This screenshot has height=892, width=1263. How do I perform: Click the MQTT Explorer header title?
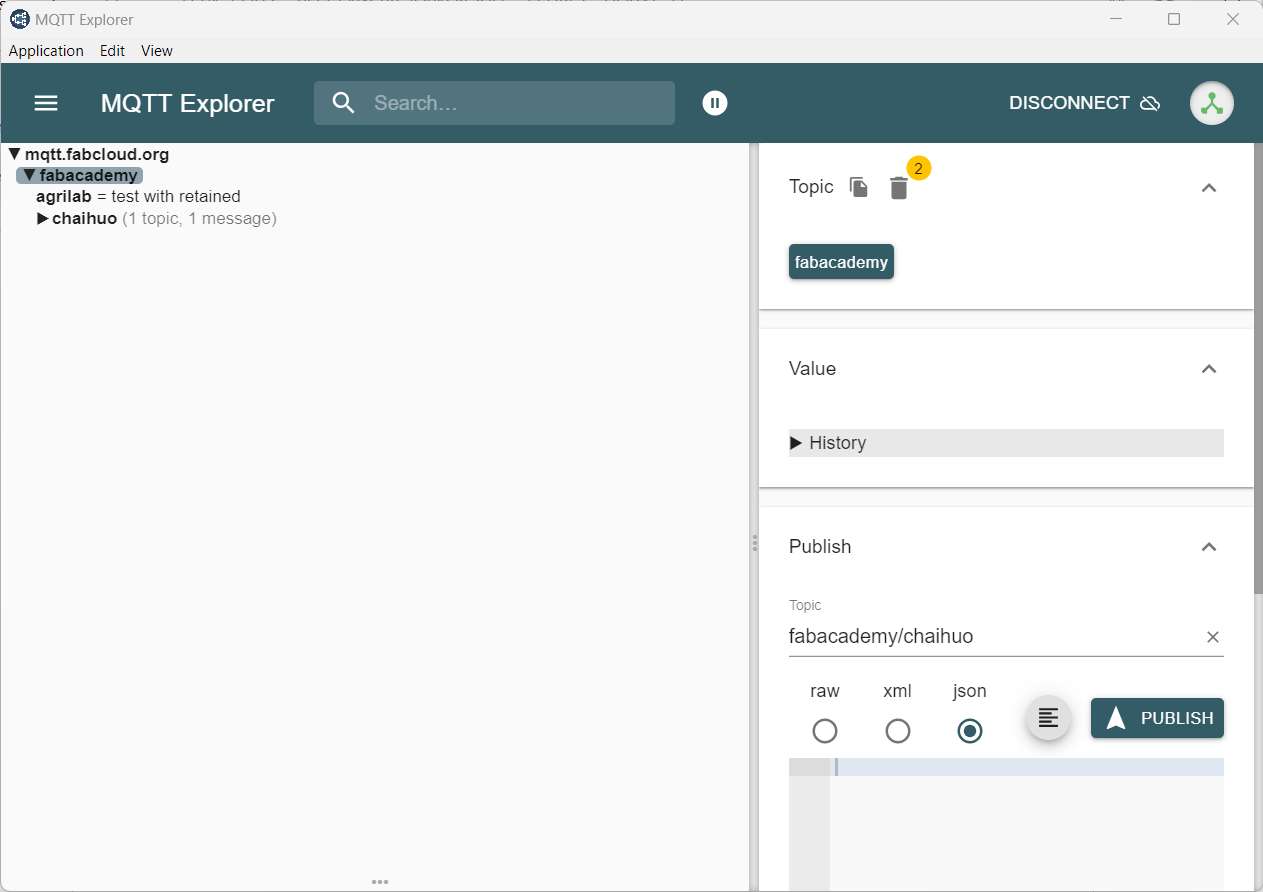click(x=187, y=103)
